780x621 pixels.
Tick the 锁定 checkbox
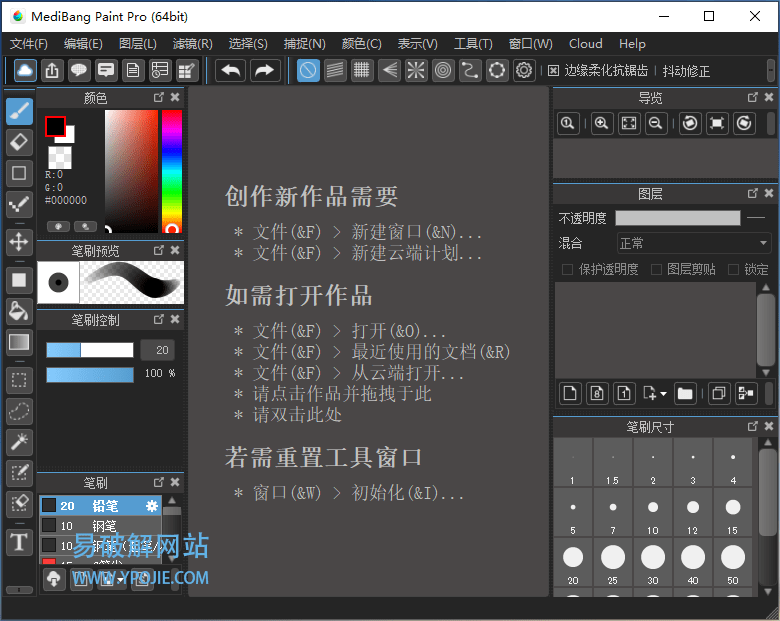[x=733, y=269]
